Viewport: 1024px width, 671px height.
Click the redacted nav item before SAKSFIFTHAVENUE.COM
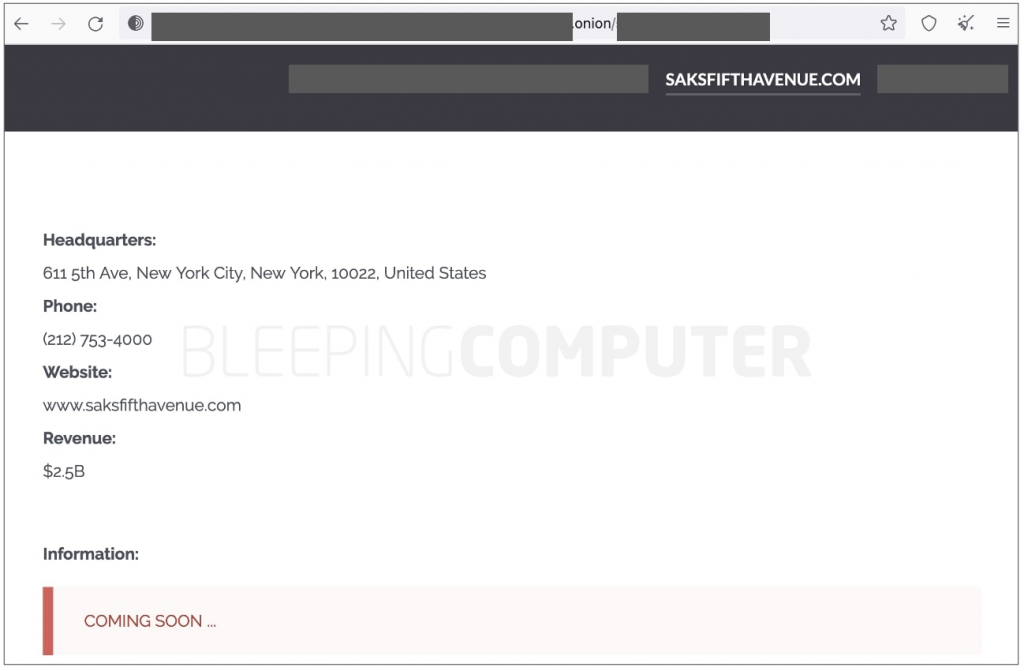[x=468, y=79]
